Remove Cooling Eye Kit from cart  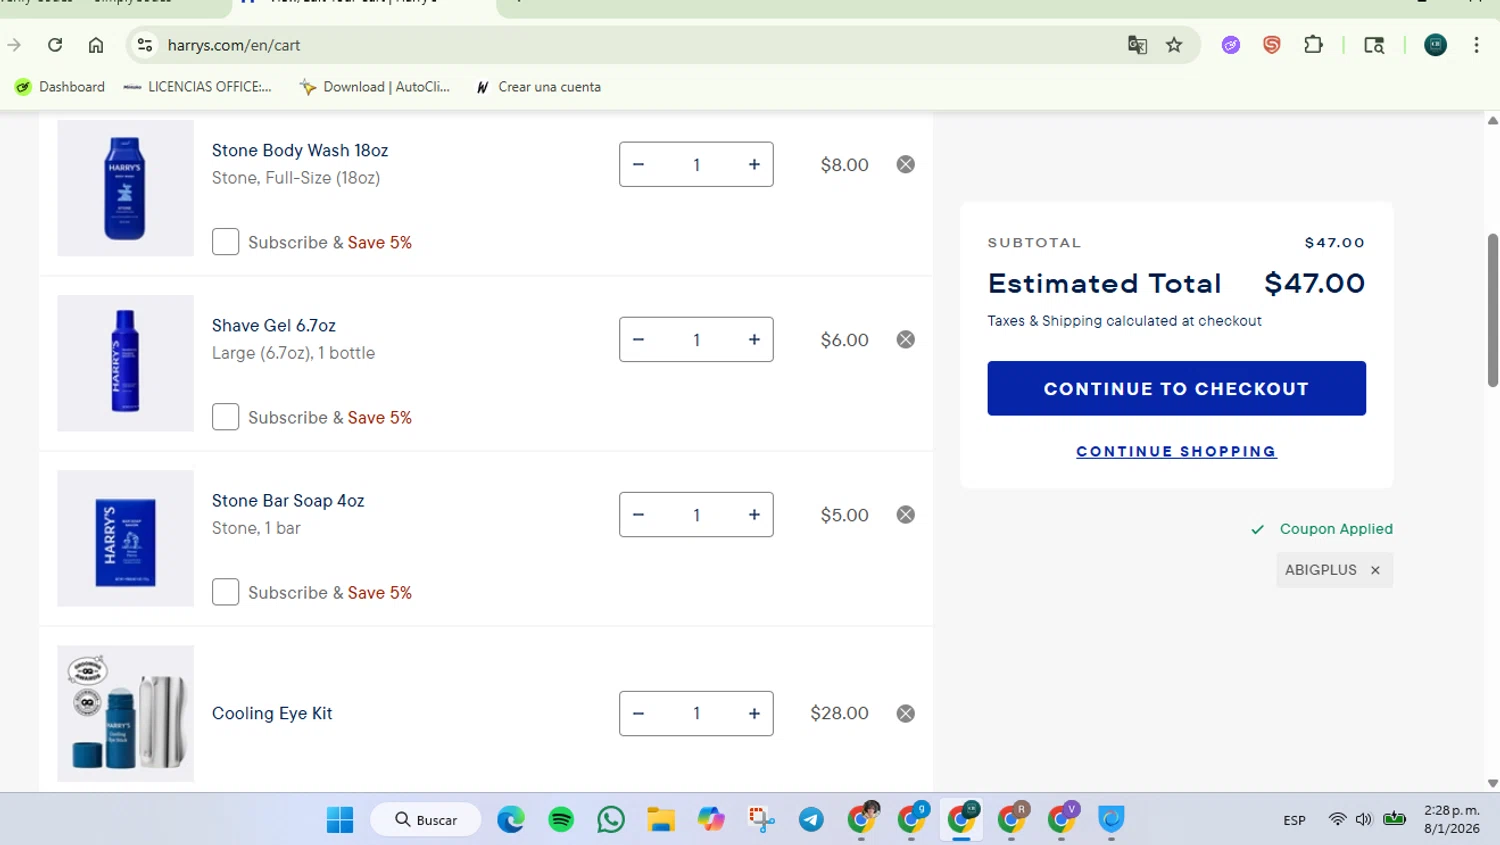(905, 713)
